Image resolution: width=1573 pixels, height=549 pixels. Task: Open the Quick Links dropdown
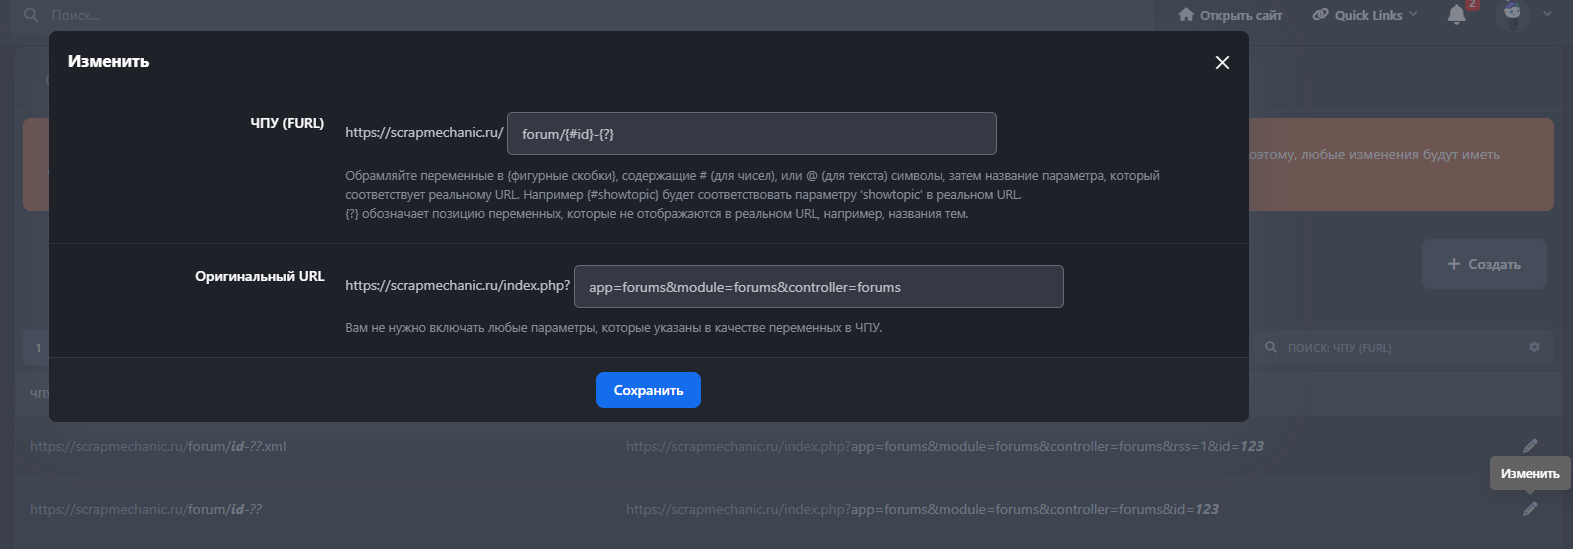tap(1365, 15)
